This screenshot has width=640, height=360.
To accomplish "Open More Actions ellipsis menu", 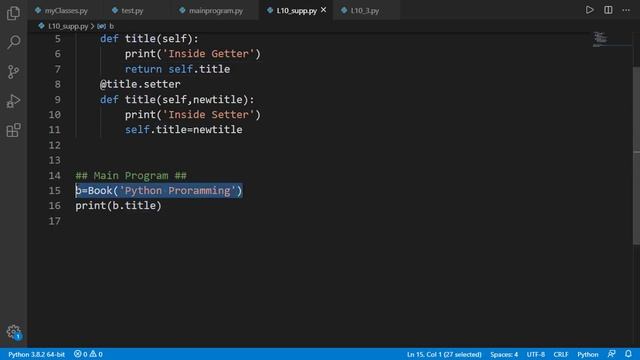I will pyautogui.click(x=626, y=10).
